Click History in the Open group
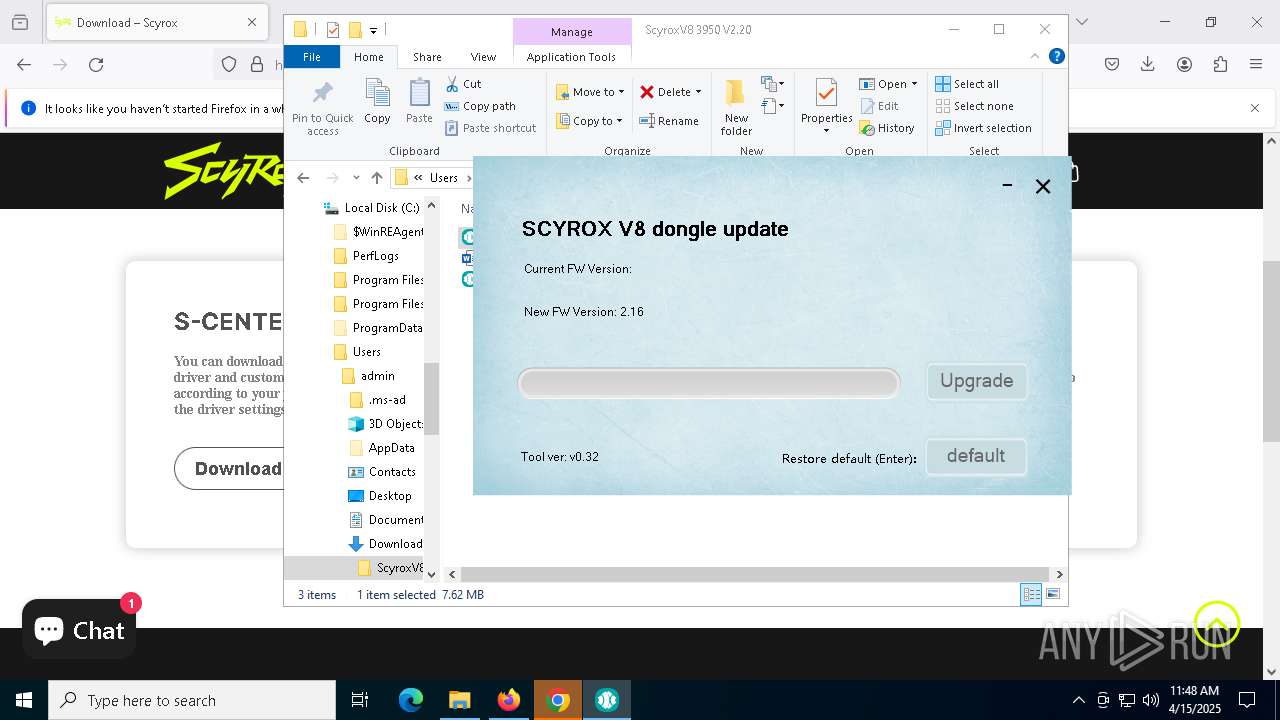 click(x=887, y=128)
